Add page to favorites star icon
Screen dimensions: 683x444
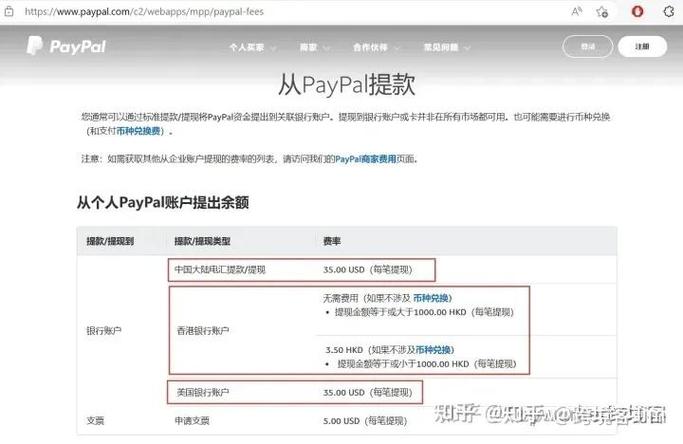(x=602, y=12)
